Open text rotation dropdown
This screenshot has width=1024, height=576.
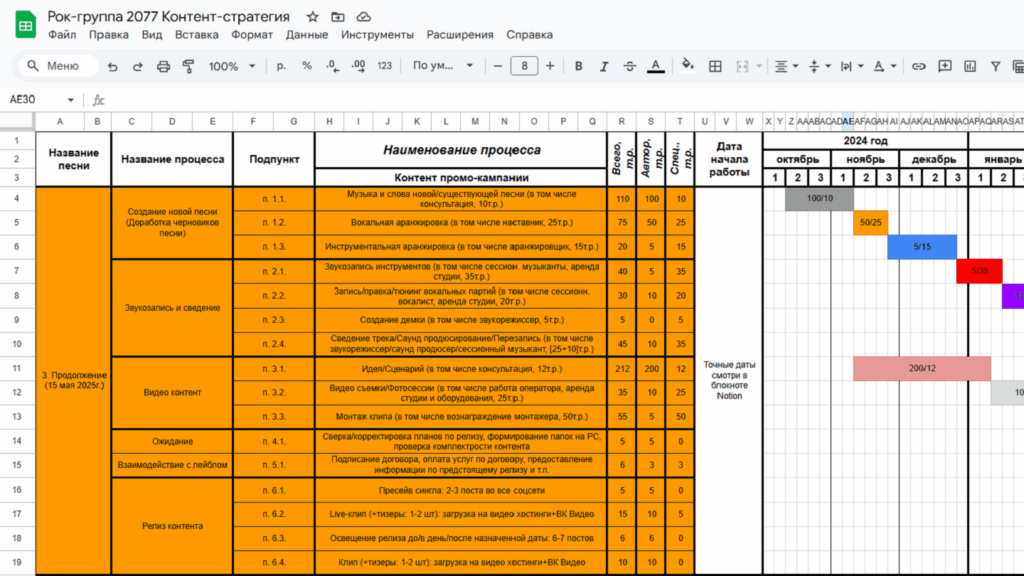coord(885,66)
